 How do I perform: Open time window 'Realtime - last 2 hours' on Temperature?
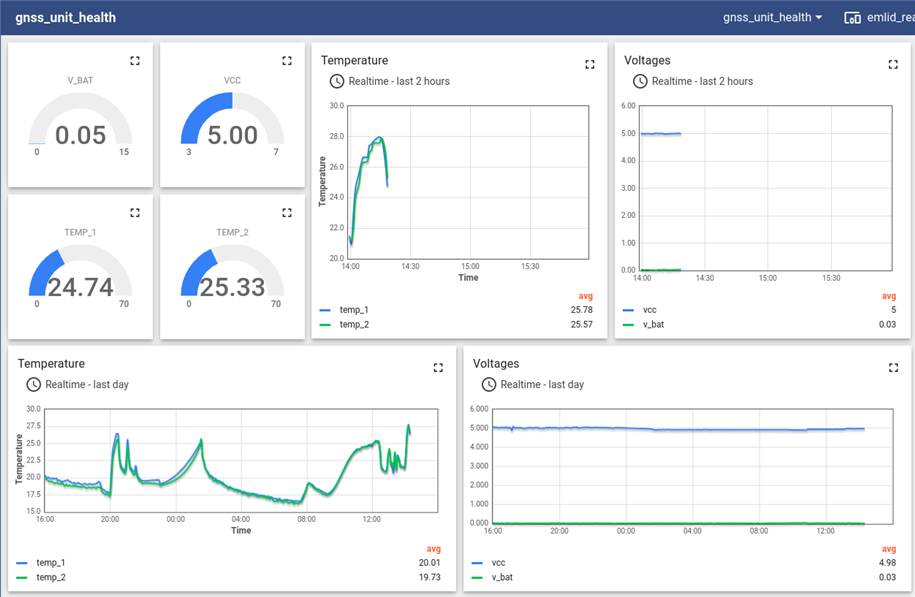pyautogui.click(x=390, y=81)
